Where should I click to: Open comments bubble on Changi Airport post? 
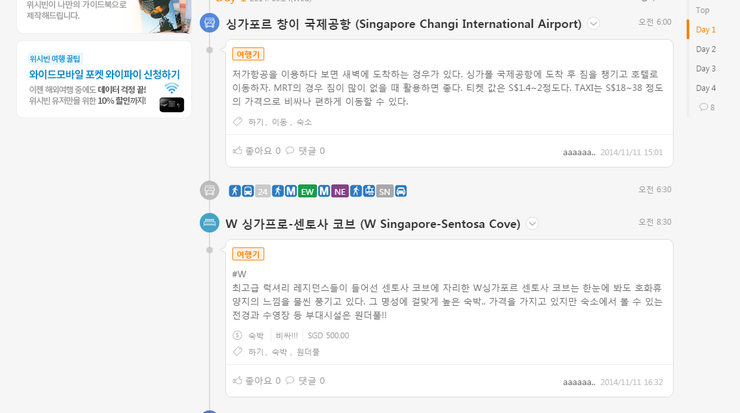coord(290,151)
